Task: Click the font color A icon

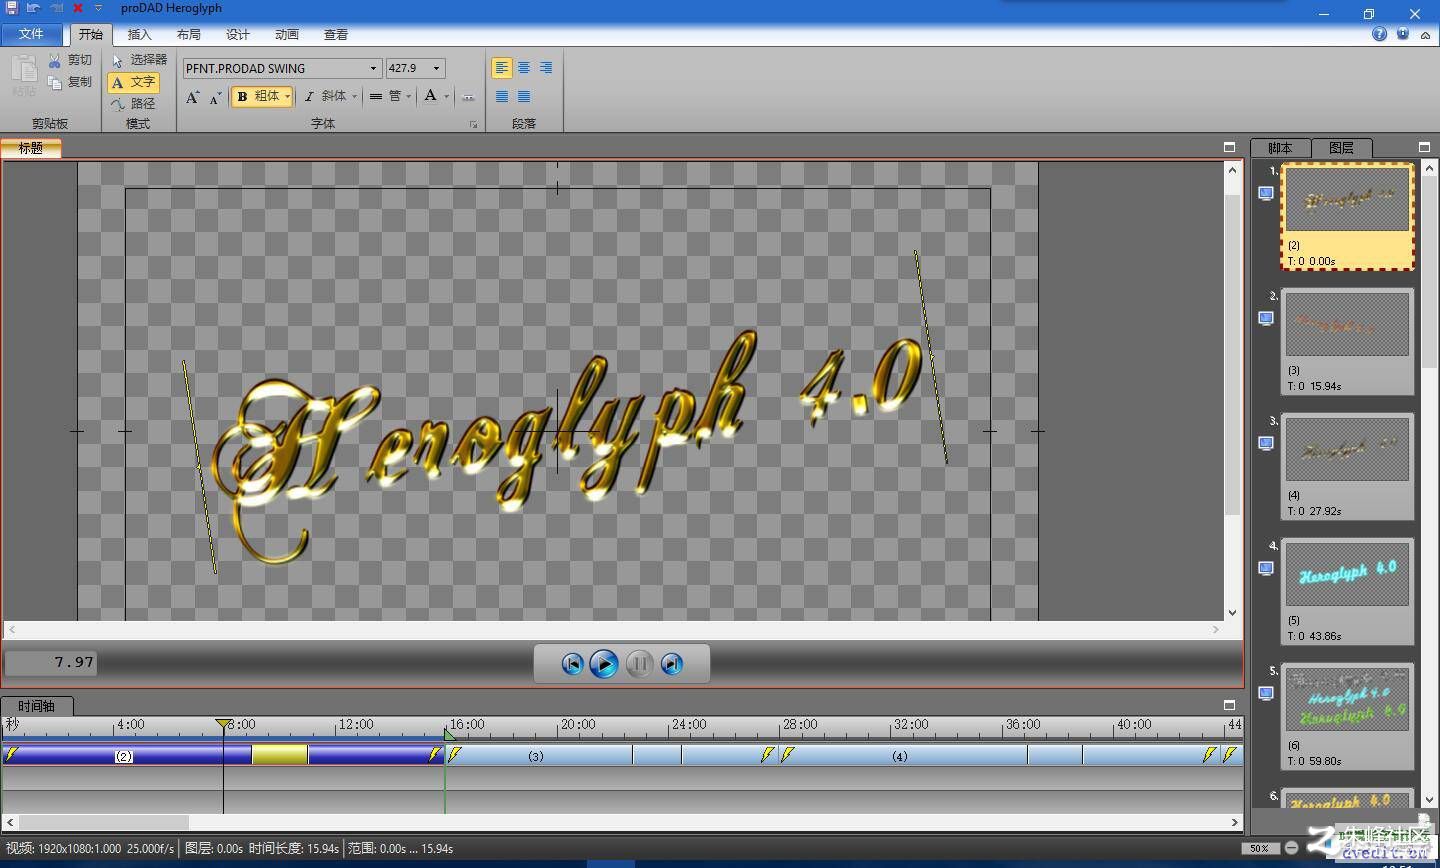Action: tap(430, 96)
